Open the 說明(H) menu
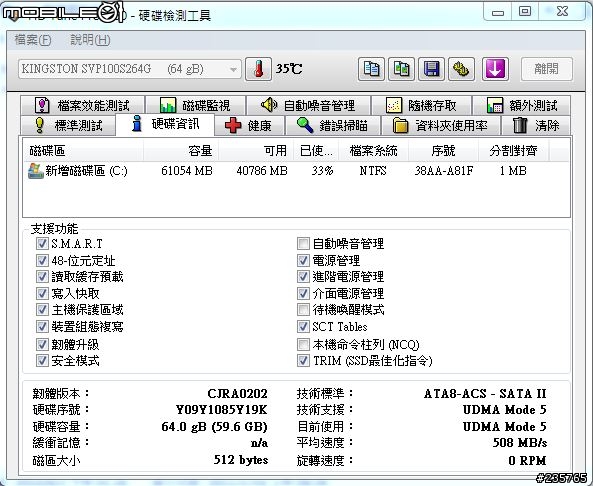This screenshot has width=593, height=486. [x=90, y=40]
